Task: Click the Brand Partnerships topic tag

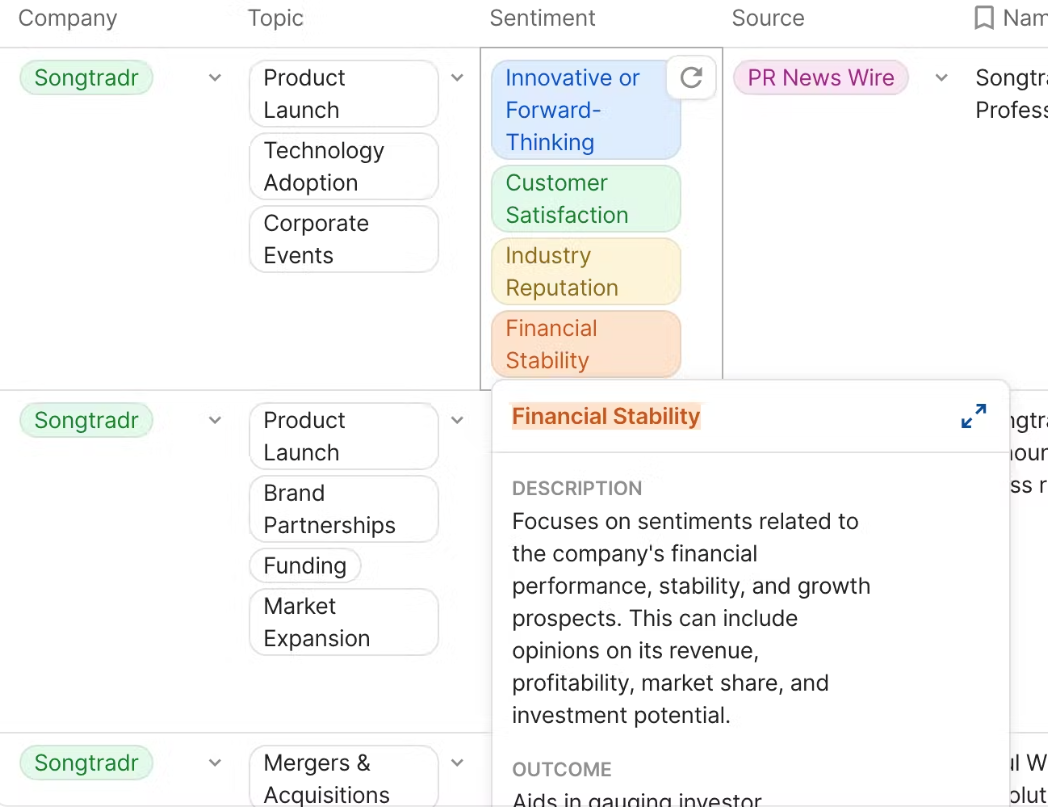Action: (x=343, y=509)
